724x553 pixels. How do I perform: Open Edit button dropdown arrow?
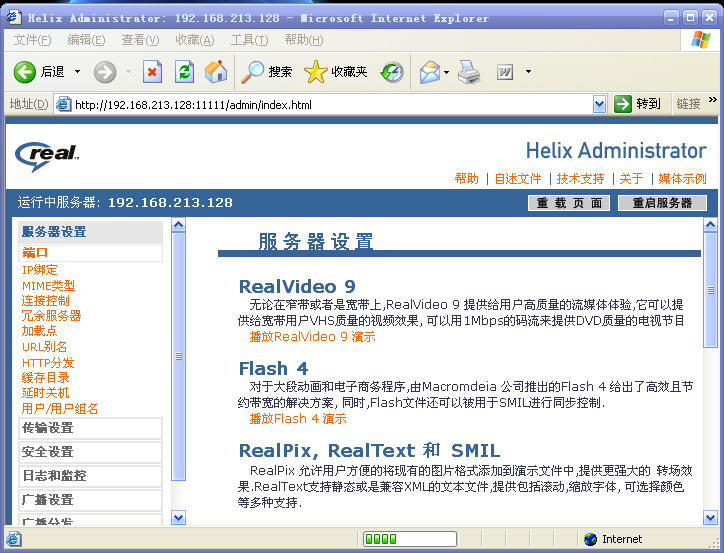pyautogui.click(x=528, y=72)
